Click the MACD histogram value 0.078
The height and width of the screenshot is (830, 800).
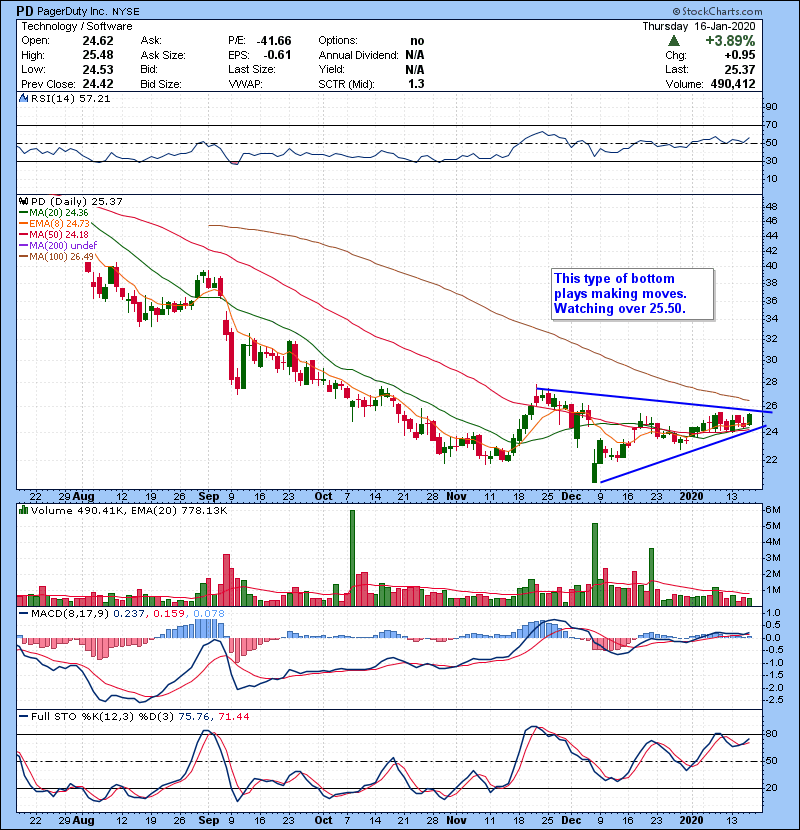tap(209, 614)
